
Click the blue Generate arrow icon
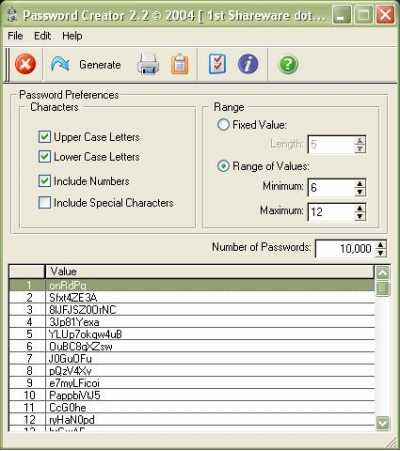(60, 64)
